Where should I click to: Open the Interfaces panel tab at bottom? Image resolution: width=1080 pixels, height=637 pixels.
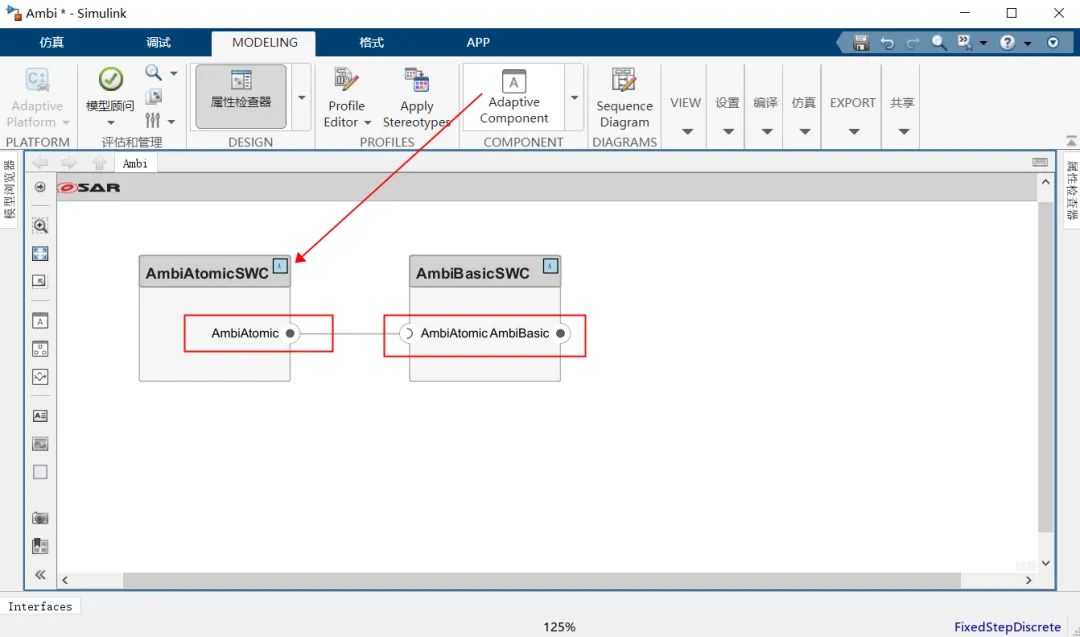click(40, 606)
